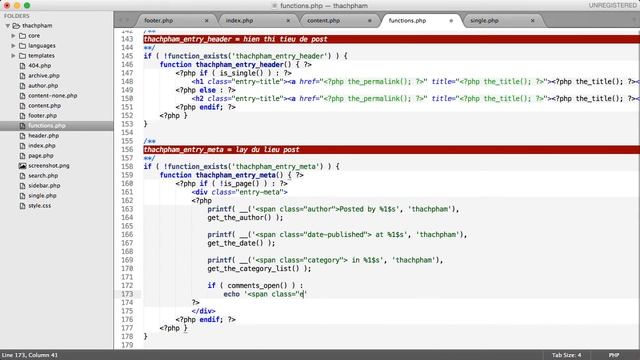Image resolution: width=640 pixels, height=360 pixels.
Task: Click the thachpham folder icon
Action: [16, 26]
